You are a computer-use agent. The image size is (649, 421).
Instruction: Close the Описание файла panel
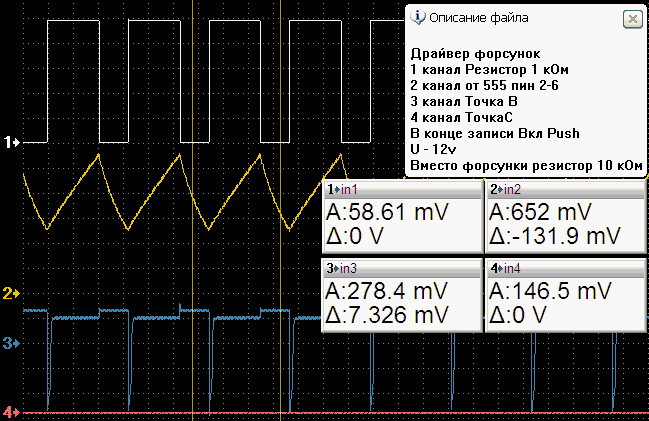pyautogui.click(x=631, y=18)
